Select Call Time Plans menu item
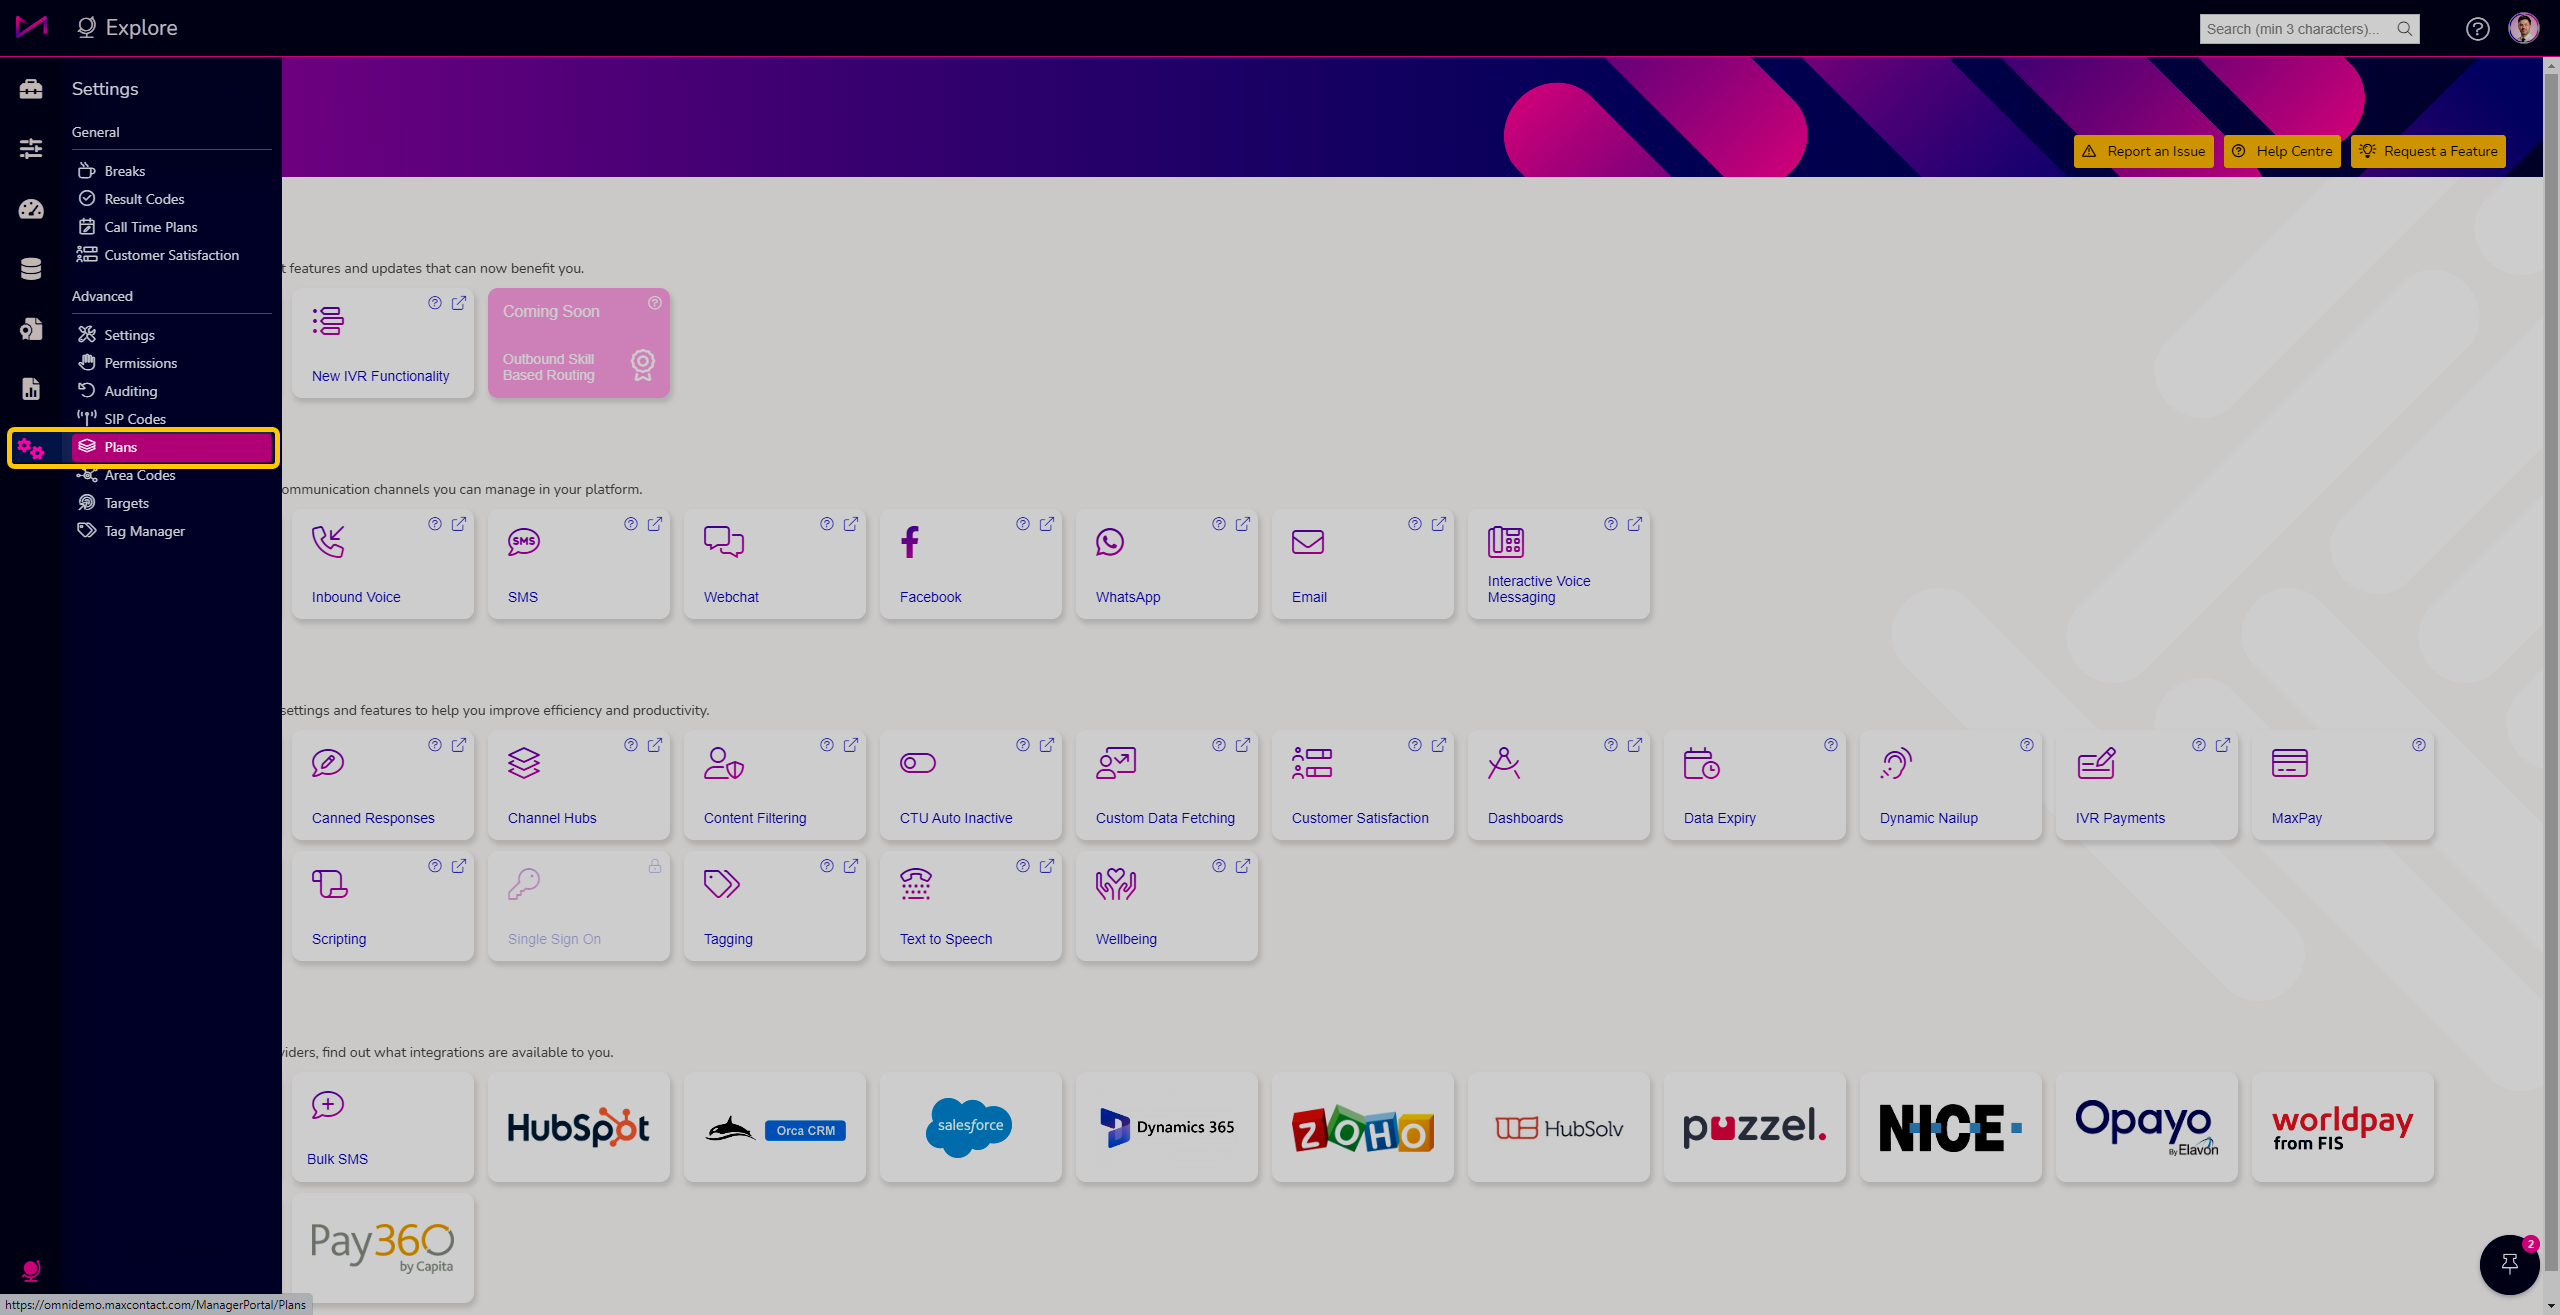 pos(172,227)
